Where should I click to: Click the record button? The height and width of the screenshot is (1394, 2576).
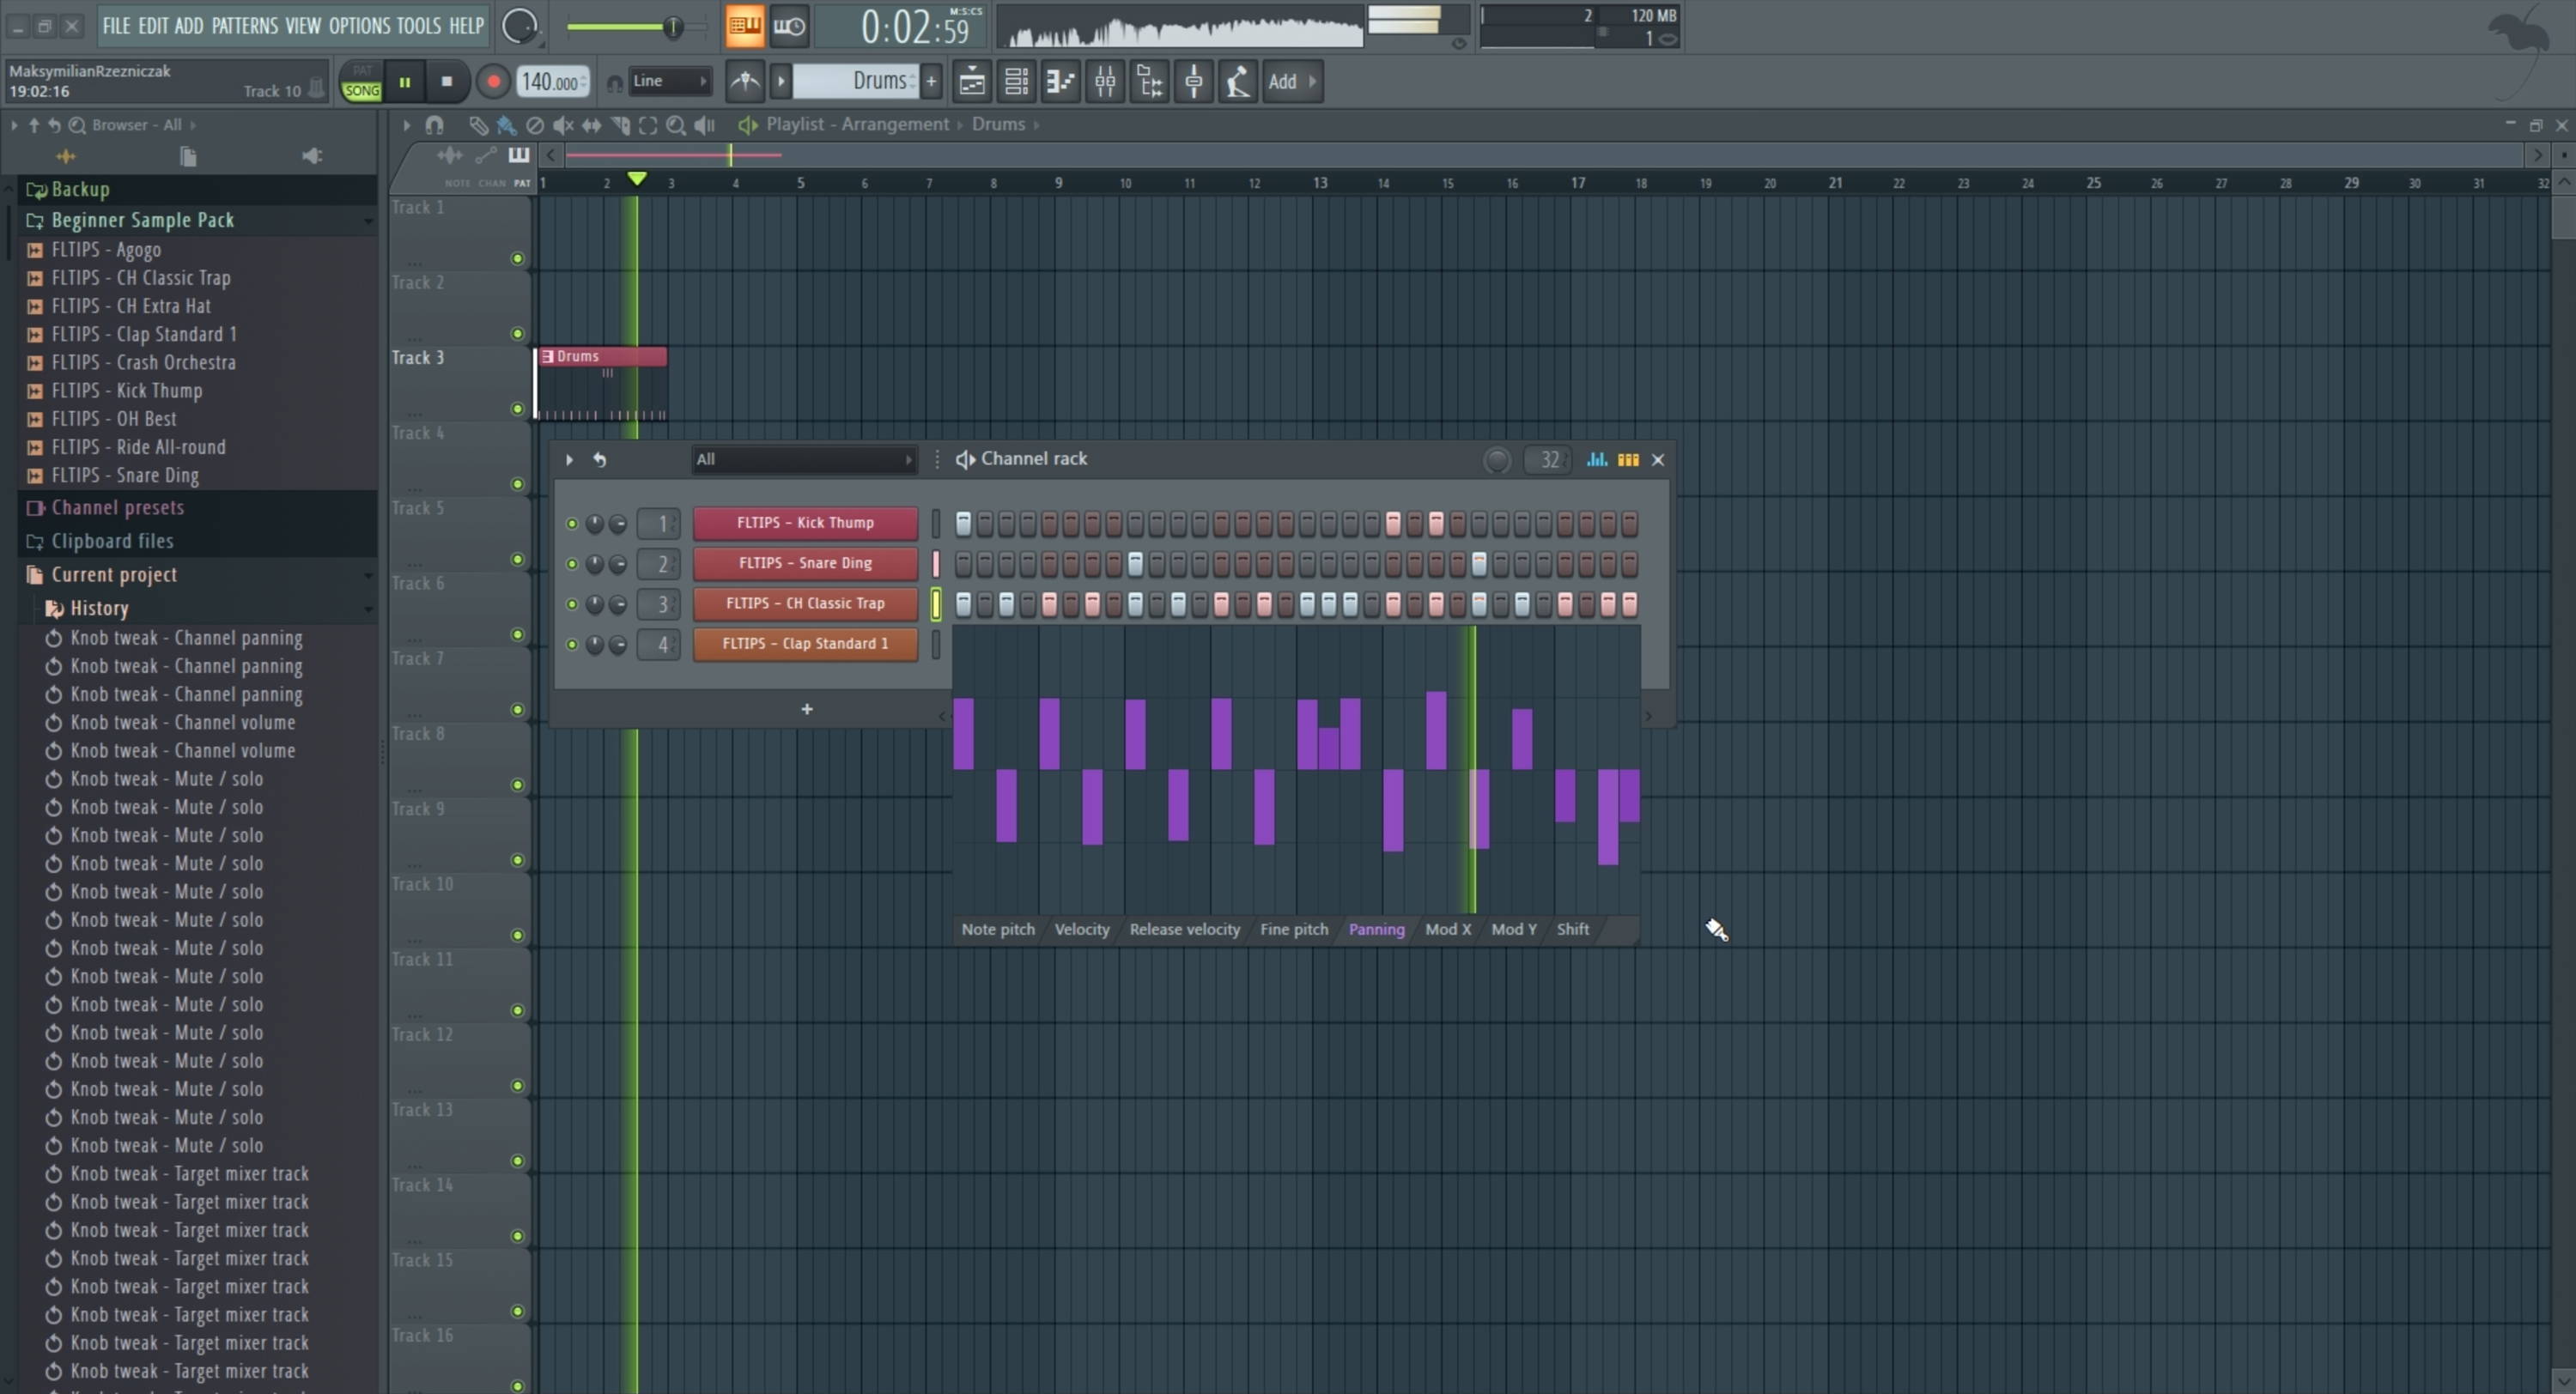[493, 82]
